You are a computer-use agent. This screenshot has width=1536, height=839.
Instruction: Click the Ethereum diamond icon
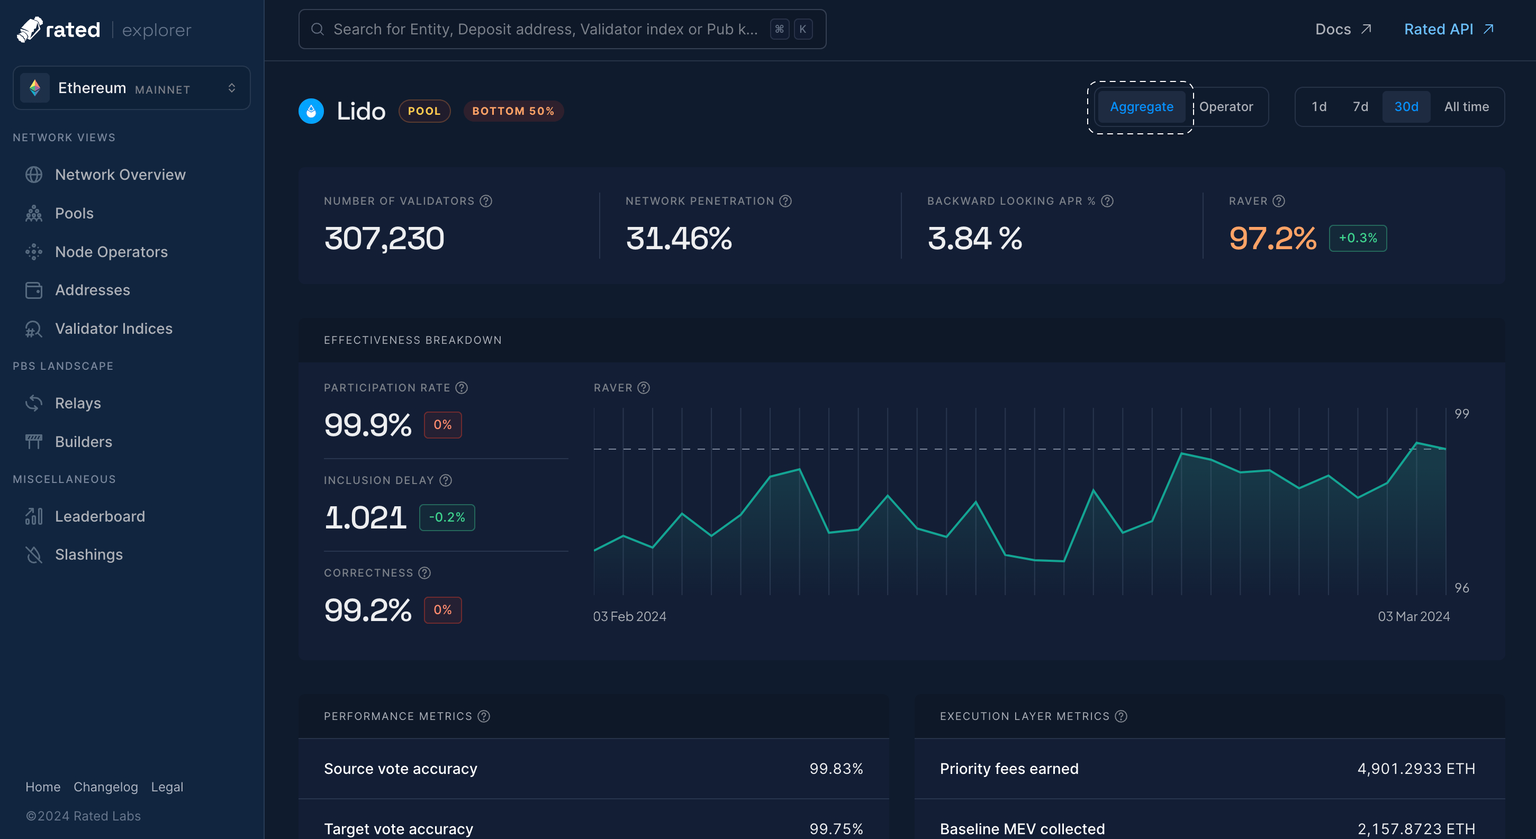(x=35, y=88)
